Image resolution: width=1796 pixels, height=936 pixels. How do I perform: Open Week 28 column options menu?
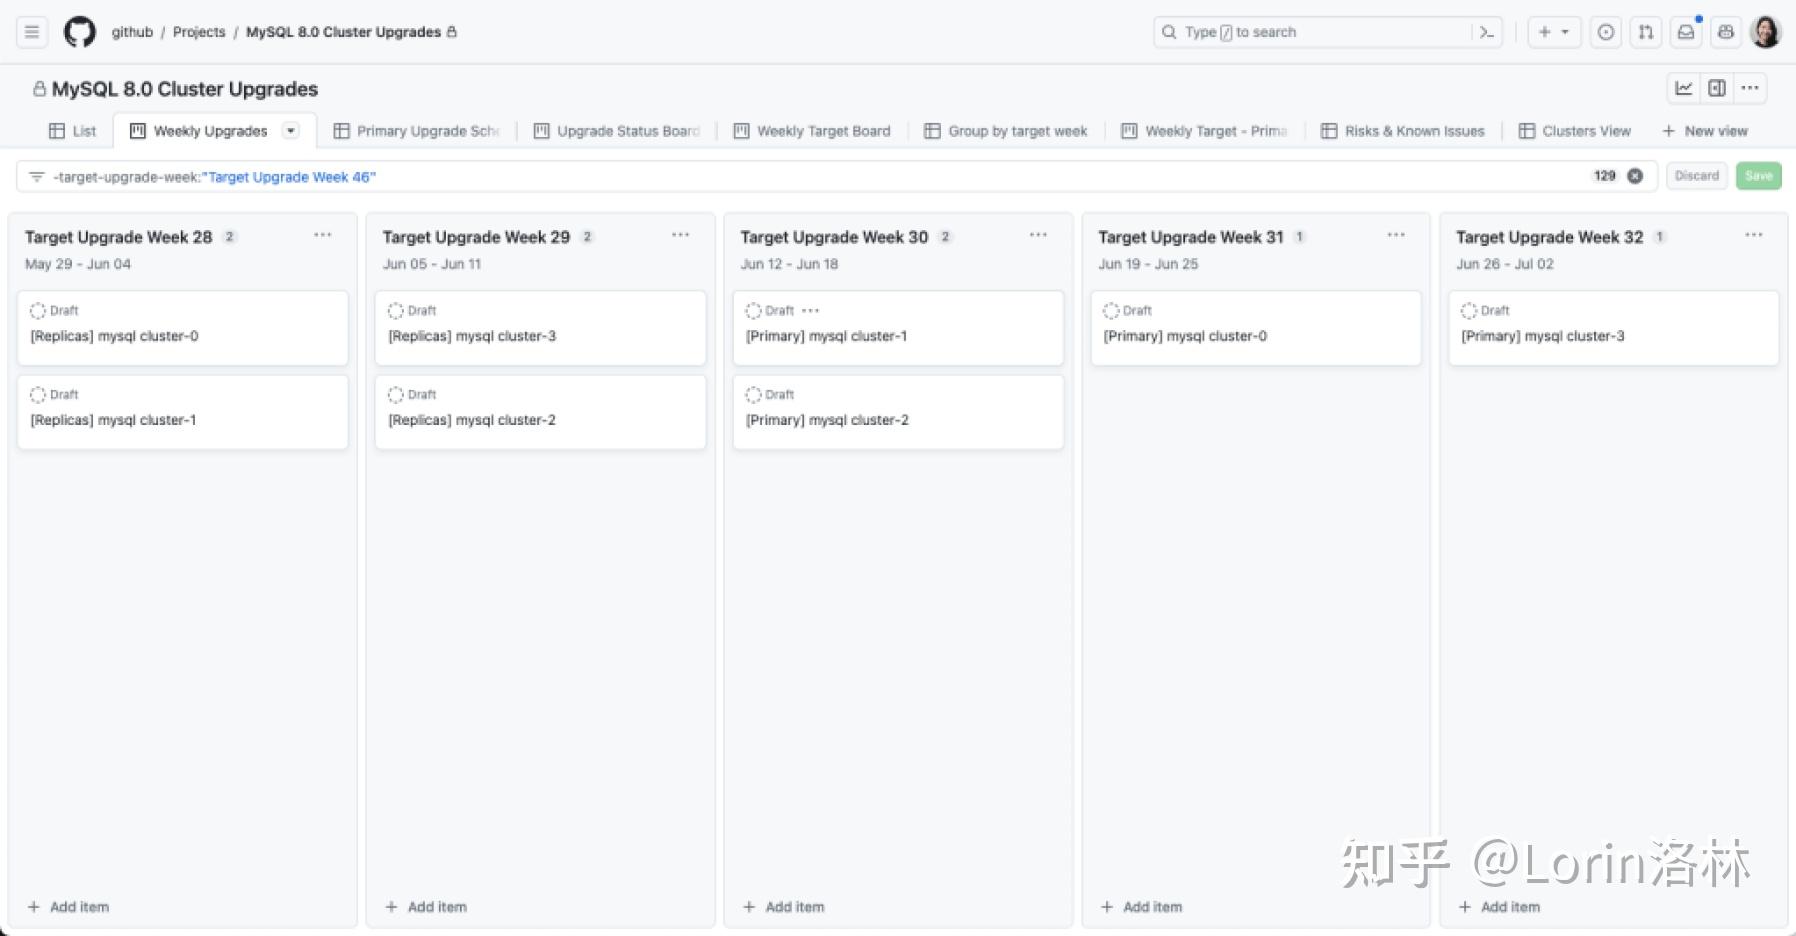point(323,235)
